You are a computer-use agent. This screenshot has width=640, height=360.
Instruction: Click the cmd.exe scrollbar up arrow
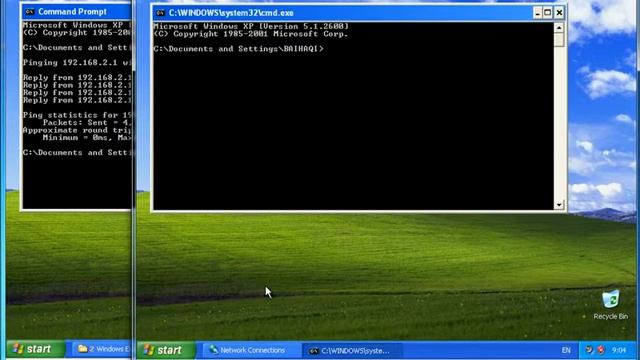(x=559, y=28)
